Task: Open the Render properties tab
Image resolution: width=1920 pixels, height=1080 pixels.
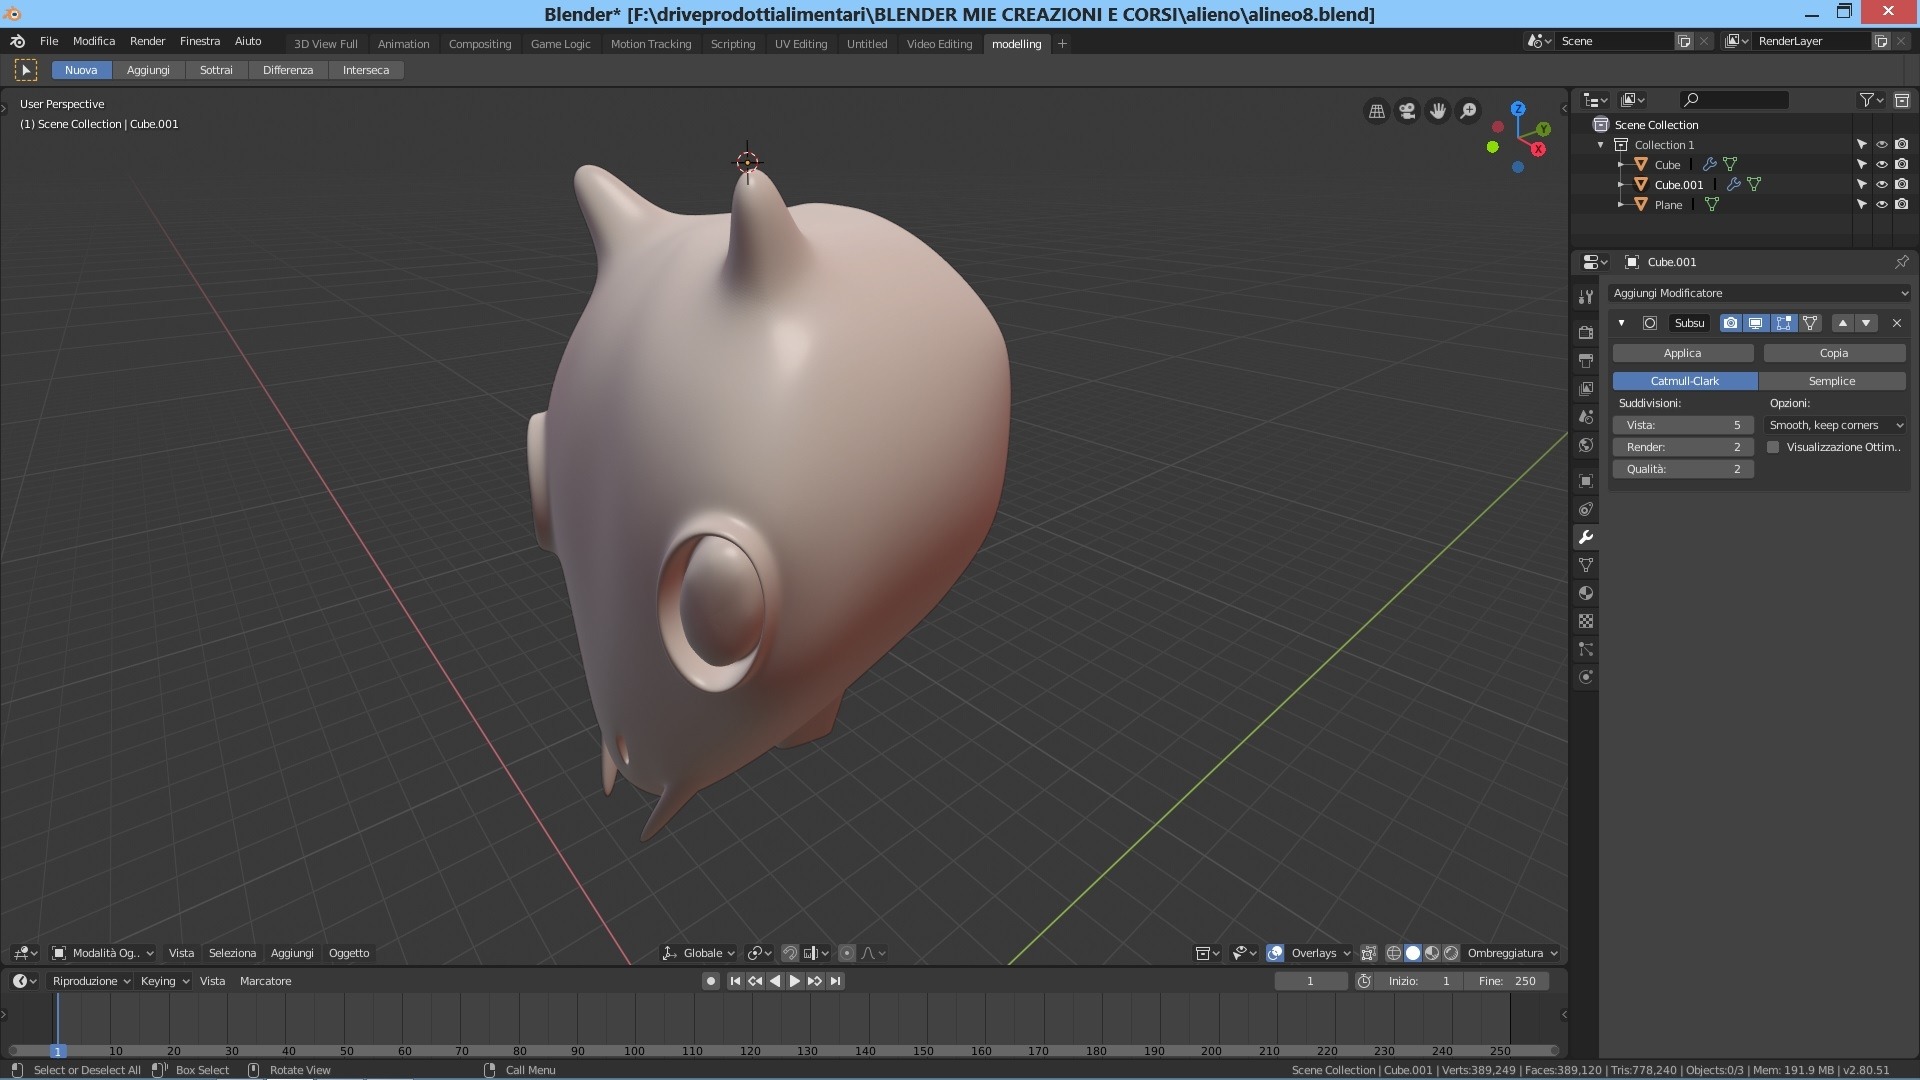Action: click(x=1586, y=332)
